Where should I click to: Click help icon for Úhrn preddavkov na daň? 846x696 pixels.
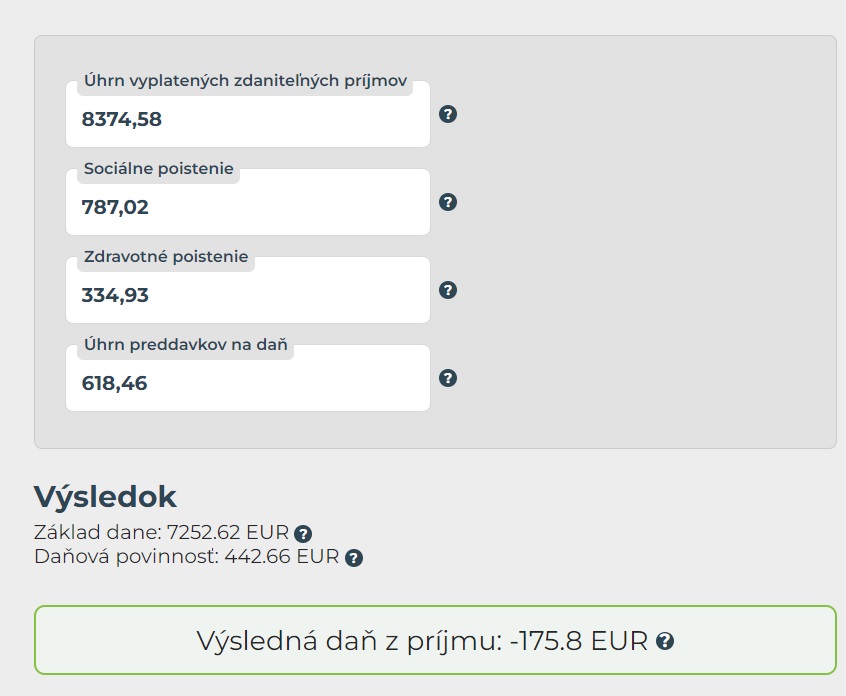pyautogui.click(x=448, y=378)
